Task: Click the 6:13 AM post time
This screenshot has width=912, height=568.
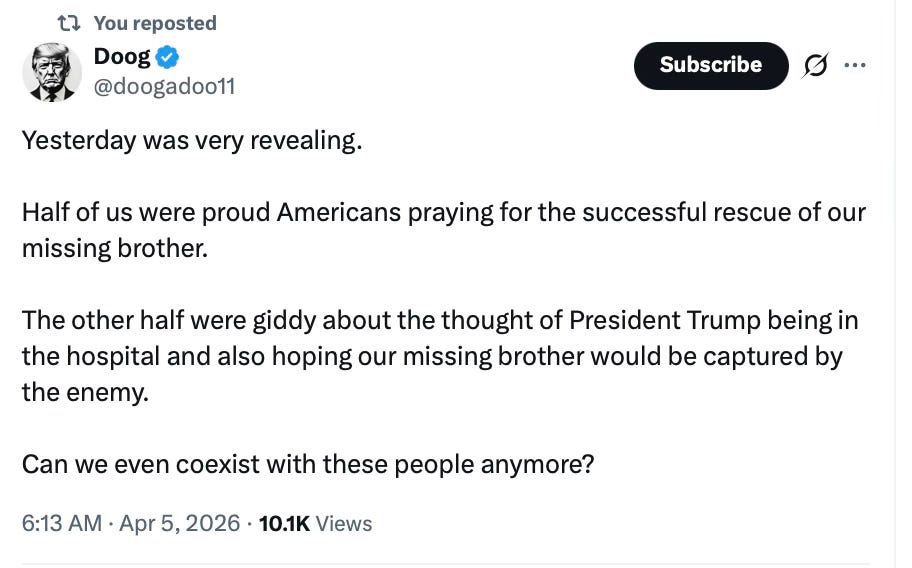Action: (61, 523)
